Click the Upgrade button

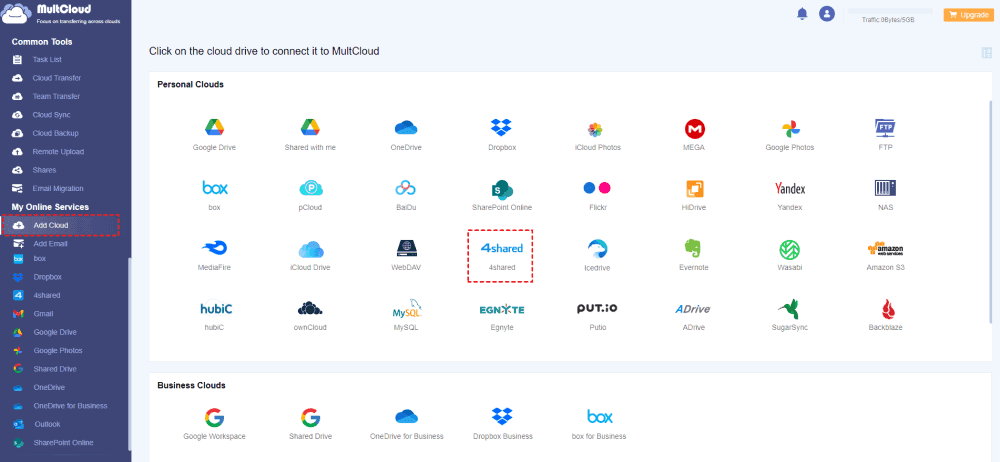969,15
